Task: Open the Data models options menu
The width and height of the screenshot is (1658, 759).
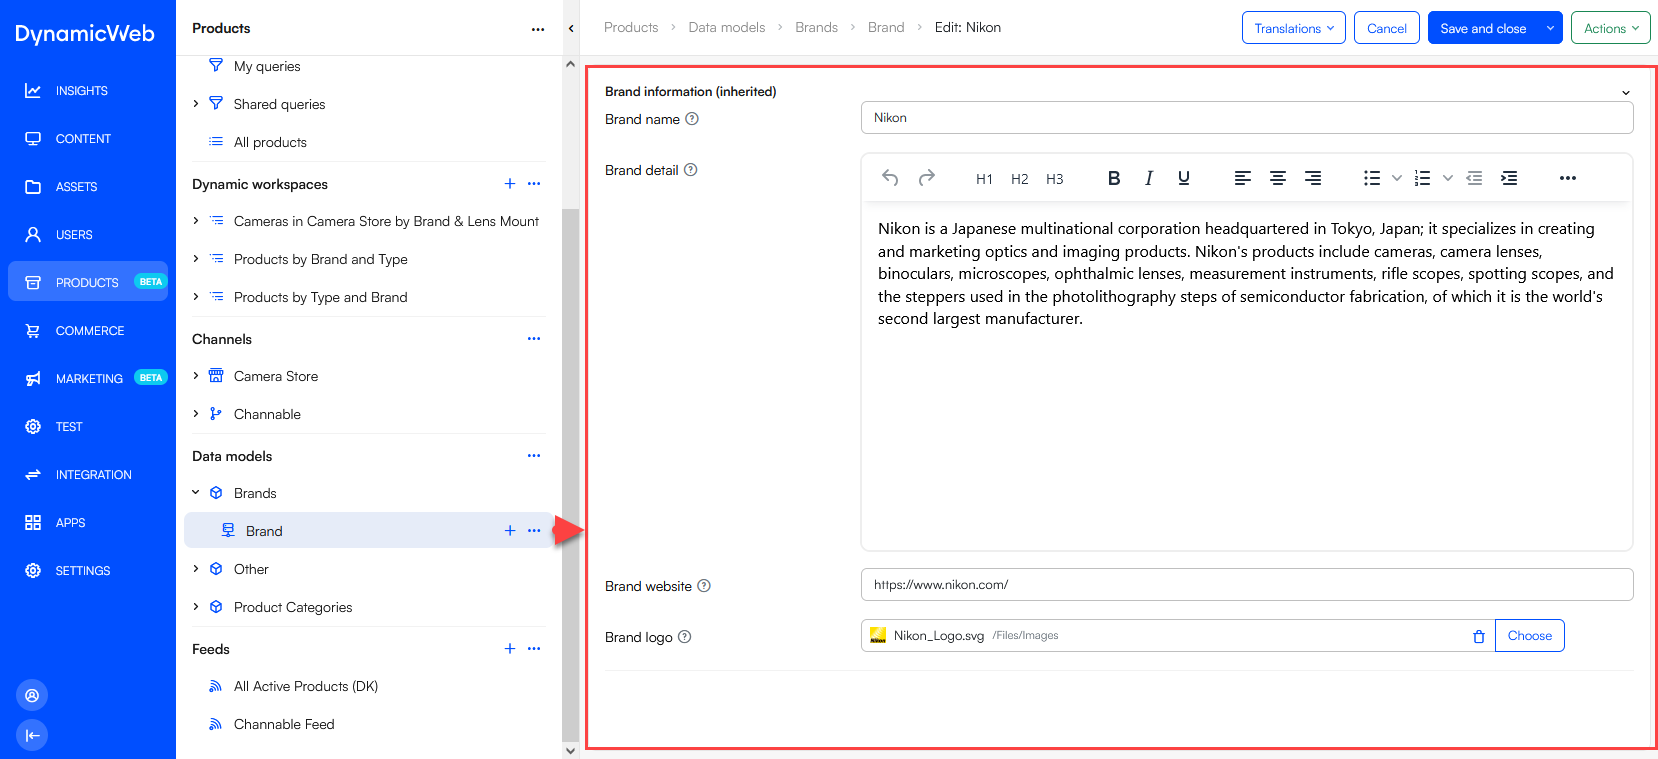Action: (534, 456)
